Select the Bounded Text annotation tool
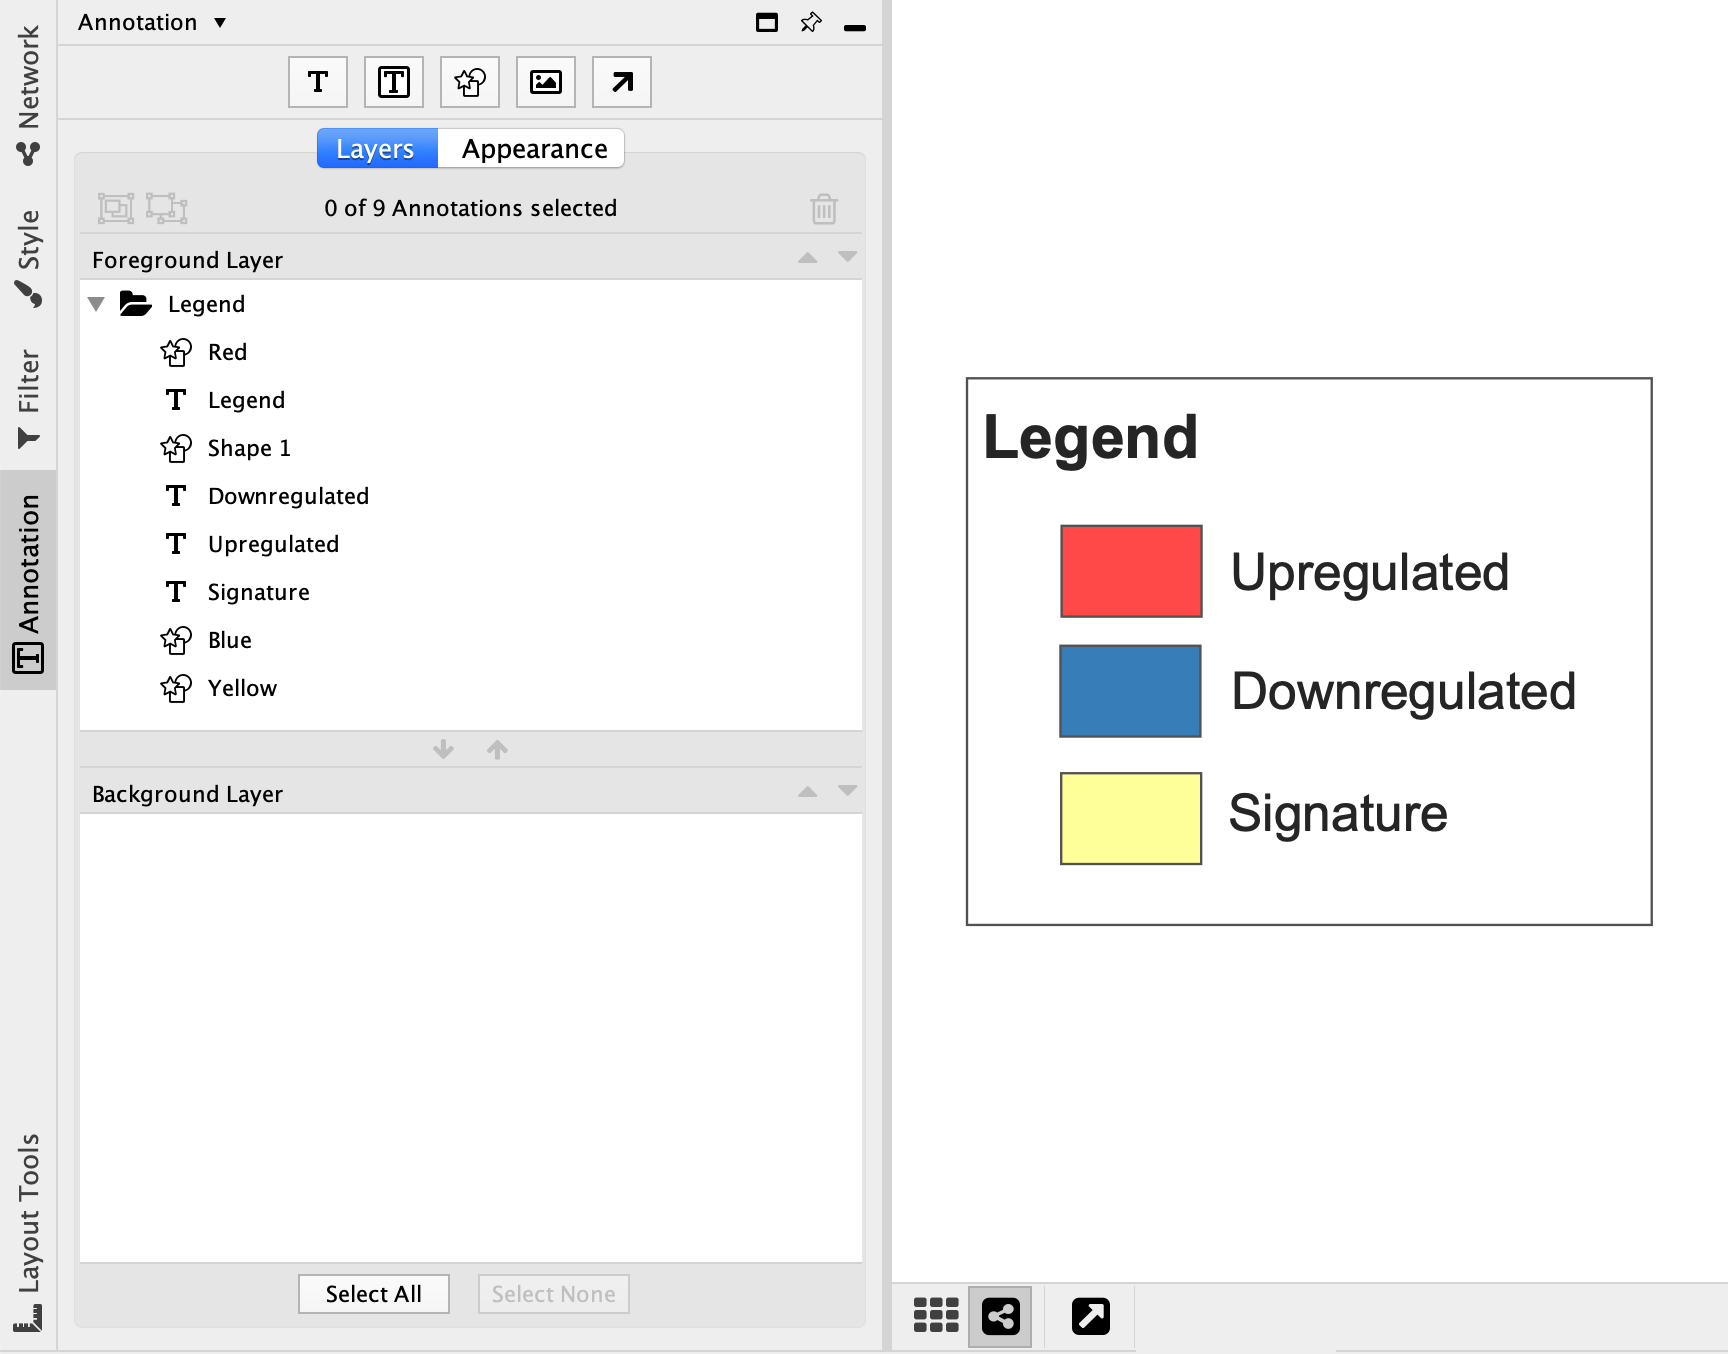 (x=394, y=82)
